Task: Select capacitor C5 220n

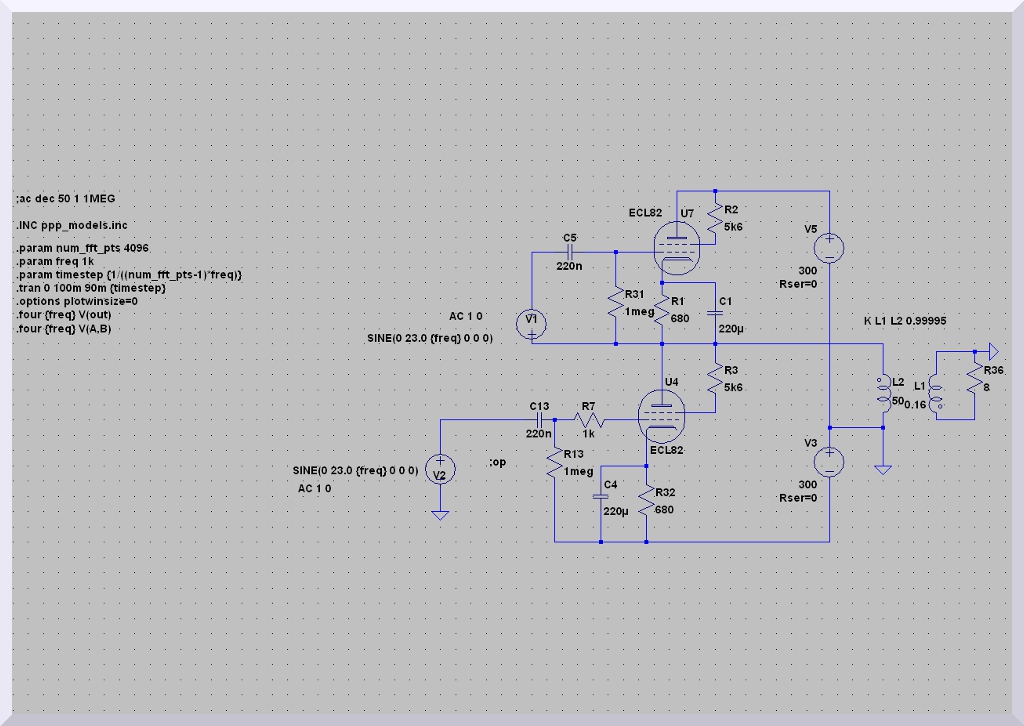Action: tap(569, 252)
